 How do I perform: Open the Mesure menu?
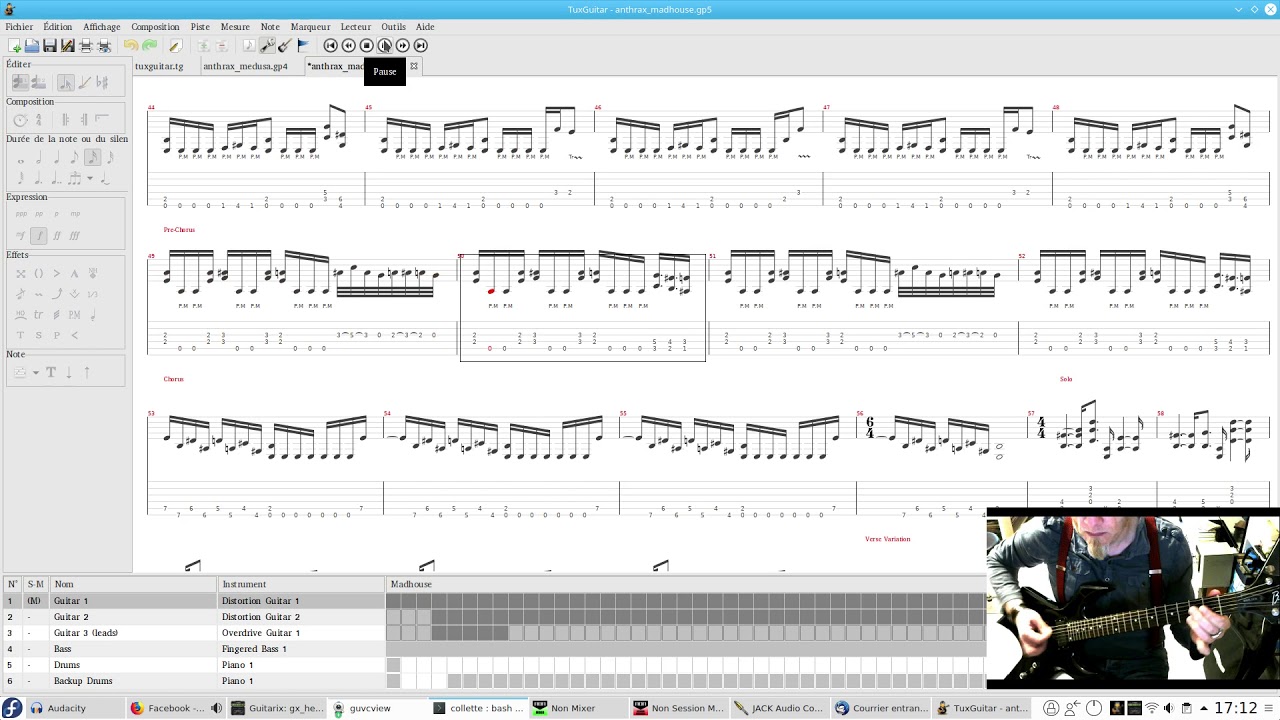[235, 27]
